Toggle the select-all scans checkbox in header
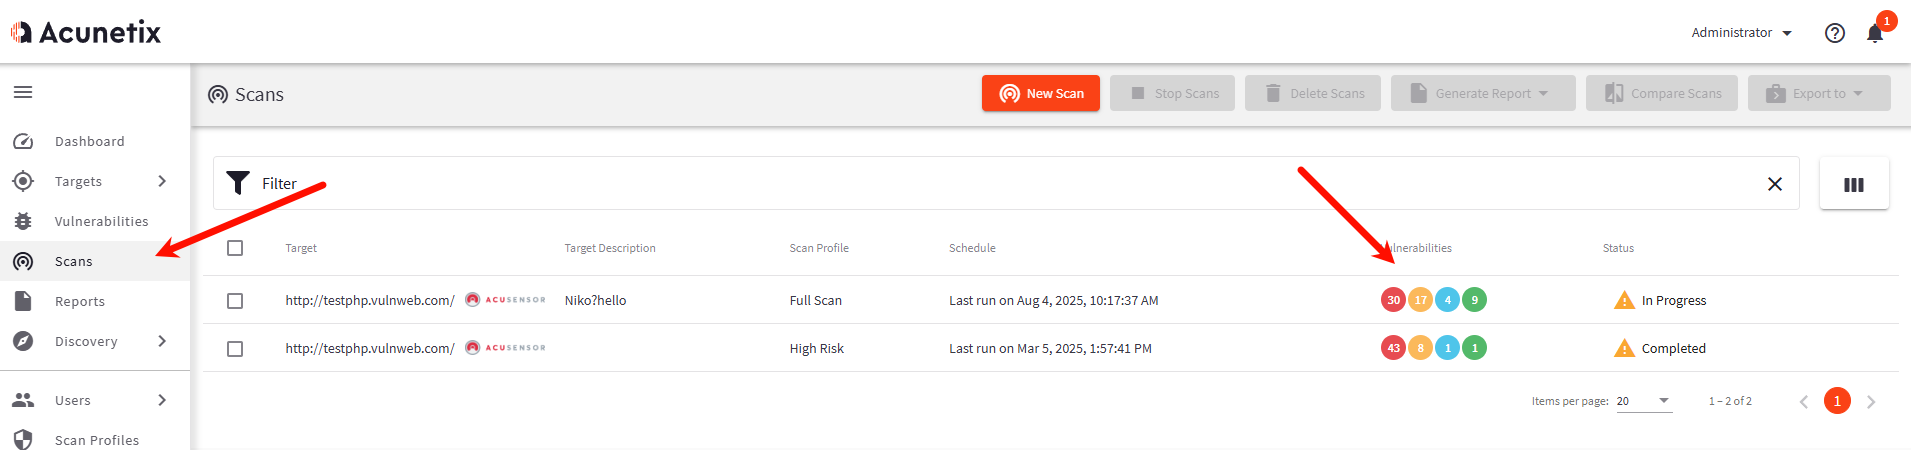1911x450 pixels. coord(235,248)
